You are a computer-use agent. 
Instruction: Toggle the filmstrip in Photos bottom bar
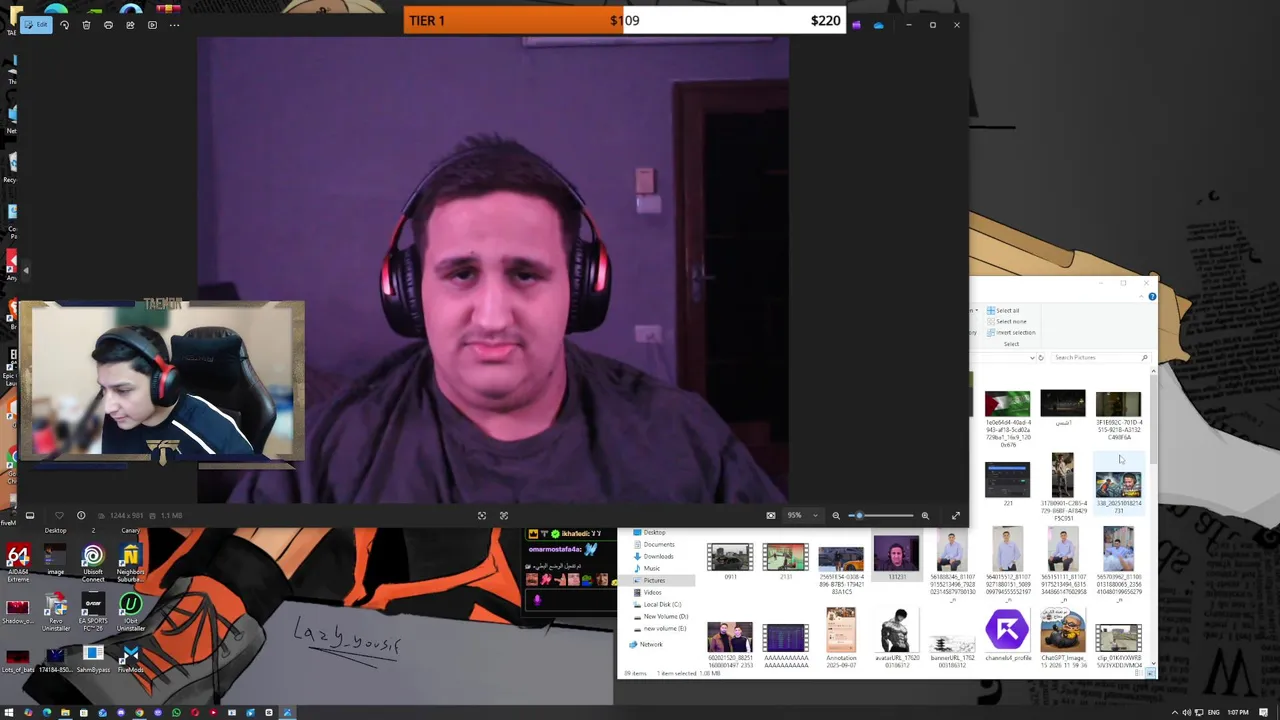[x=30, y=515]
